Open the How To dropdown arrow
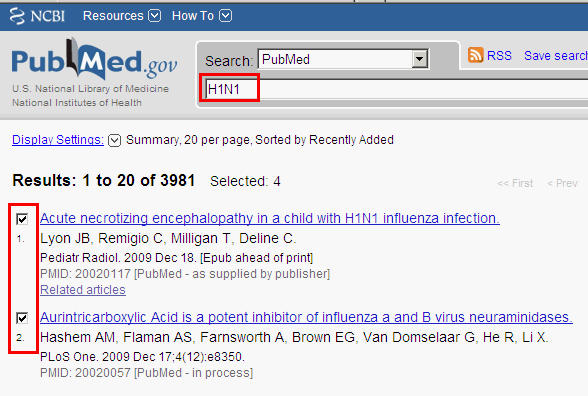Image resolution: width=588 pixels, height=396 pixels. point(226,16)
